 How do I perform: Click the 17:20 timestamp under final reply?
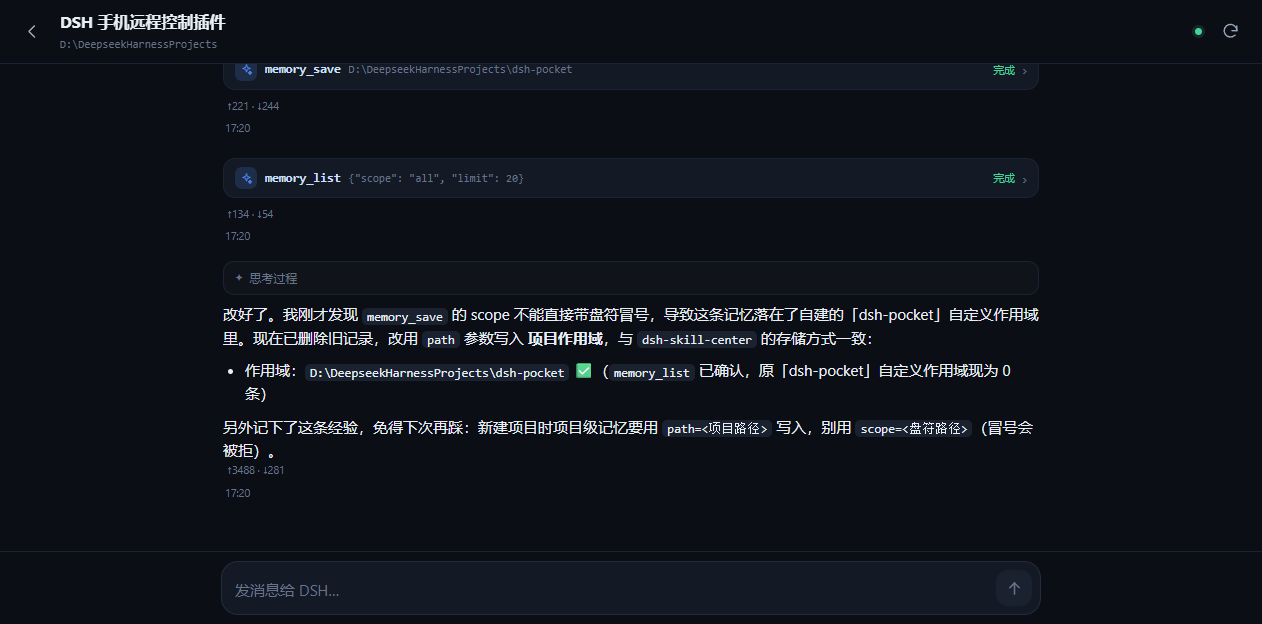[238, 493]
